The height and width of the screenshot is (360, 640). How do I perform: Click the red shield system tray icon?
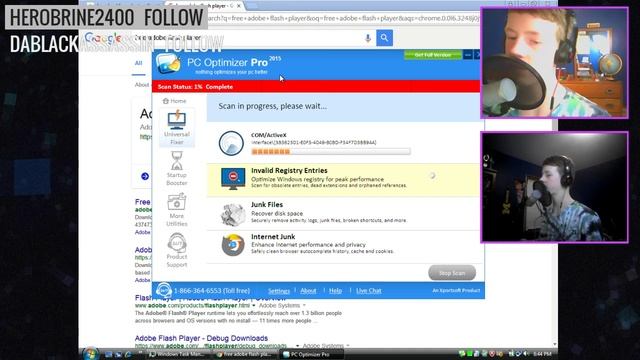click(x=492, y=354)
